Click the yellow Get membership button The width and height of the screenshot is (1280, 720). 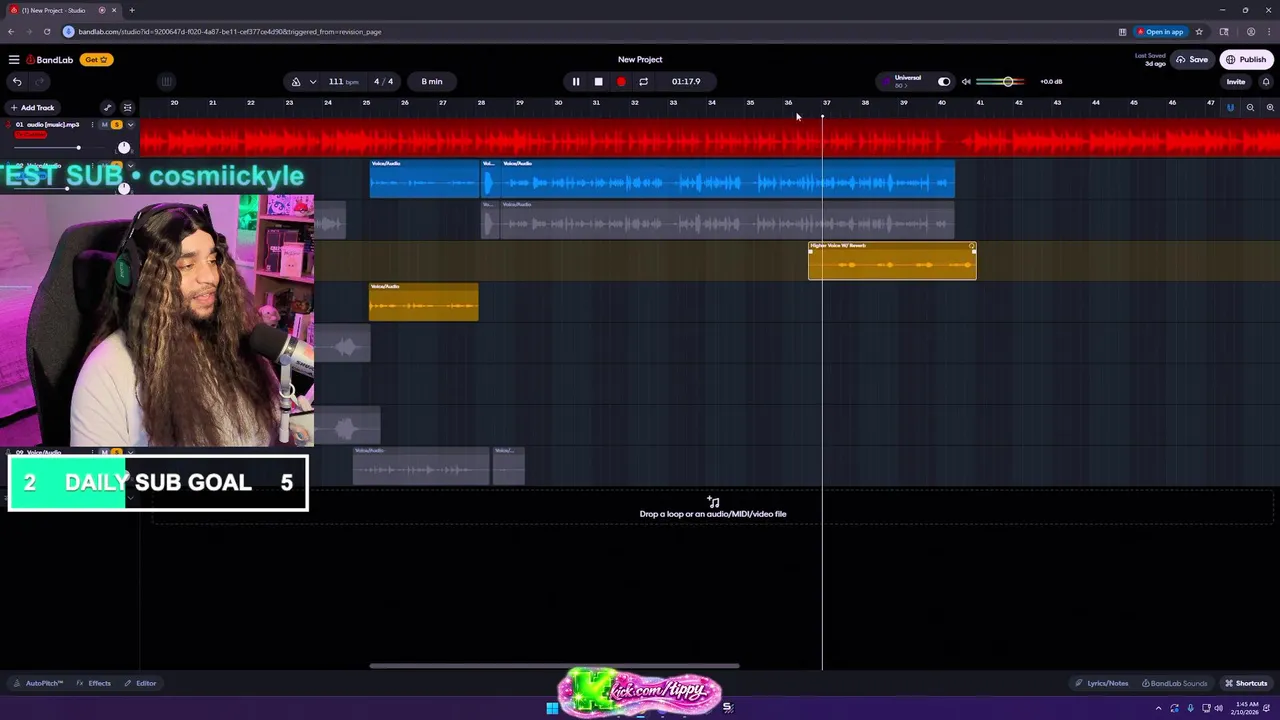(95, 60)
